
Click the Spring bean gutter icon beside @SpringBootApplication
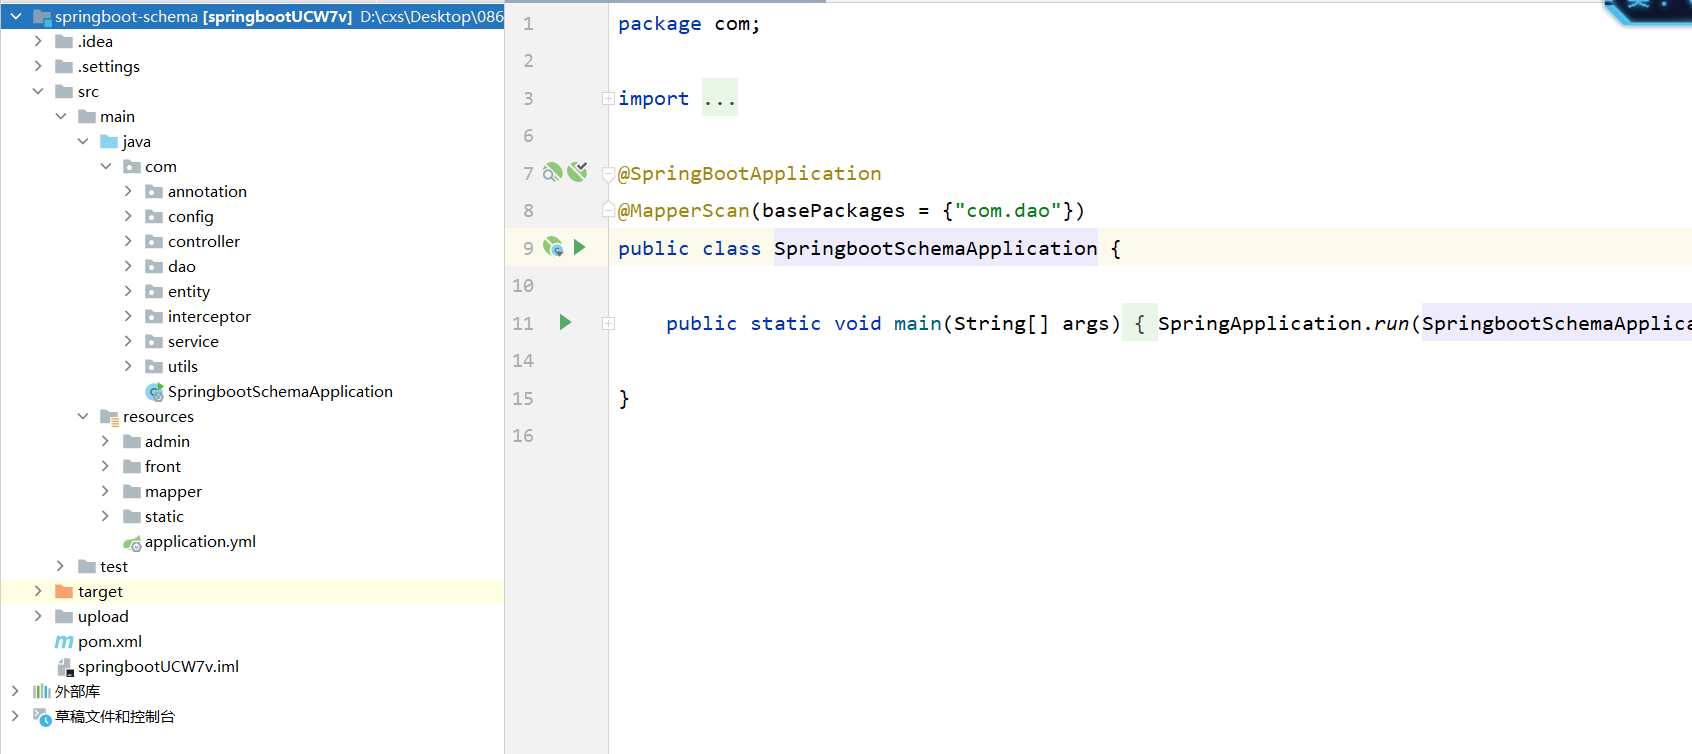click(552, 172)
